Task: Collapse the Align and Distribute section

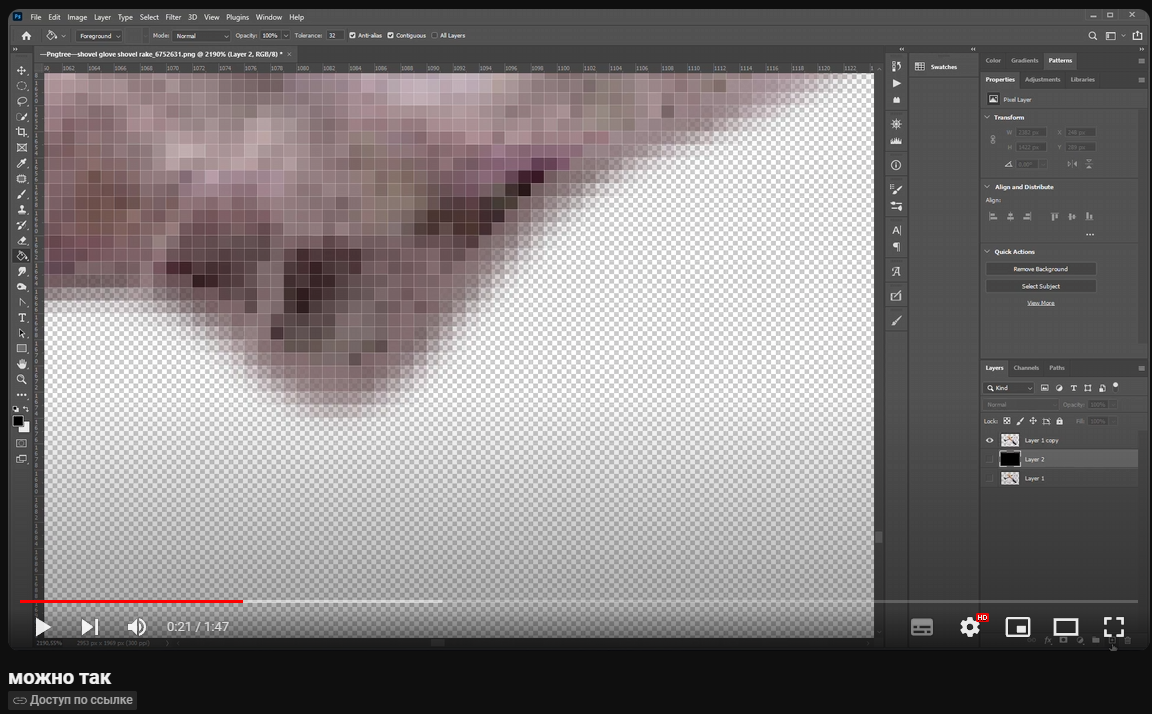Action: click(x=987, y=187)
